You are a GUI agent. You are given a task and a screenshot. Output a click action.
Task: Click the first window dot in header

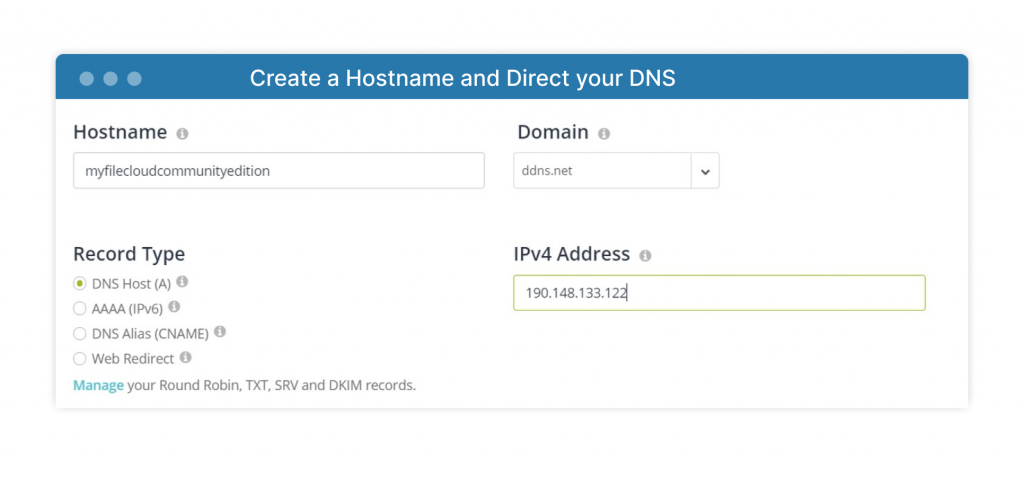pyautogui.click(x=87, y=79)
